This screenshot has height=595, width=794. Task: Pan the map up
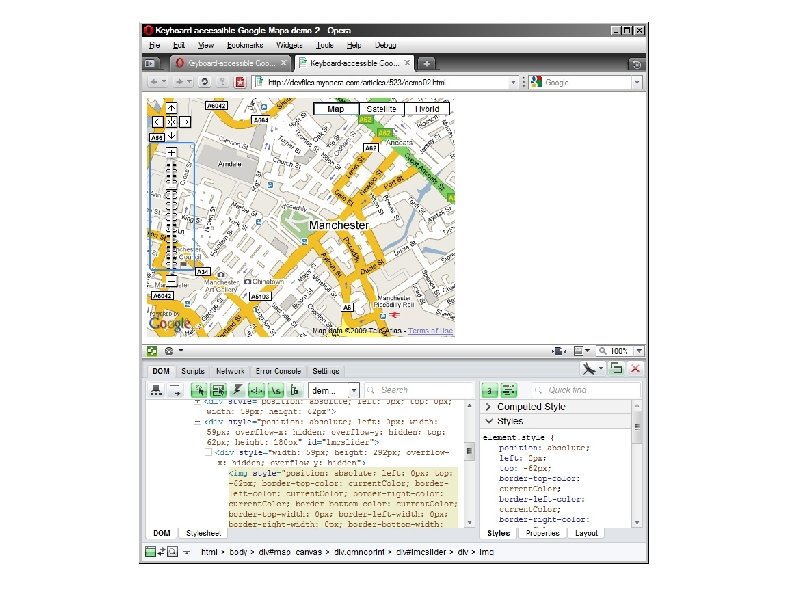coord(172,108)
